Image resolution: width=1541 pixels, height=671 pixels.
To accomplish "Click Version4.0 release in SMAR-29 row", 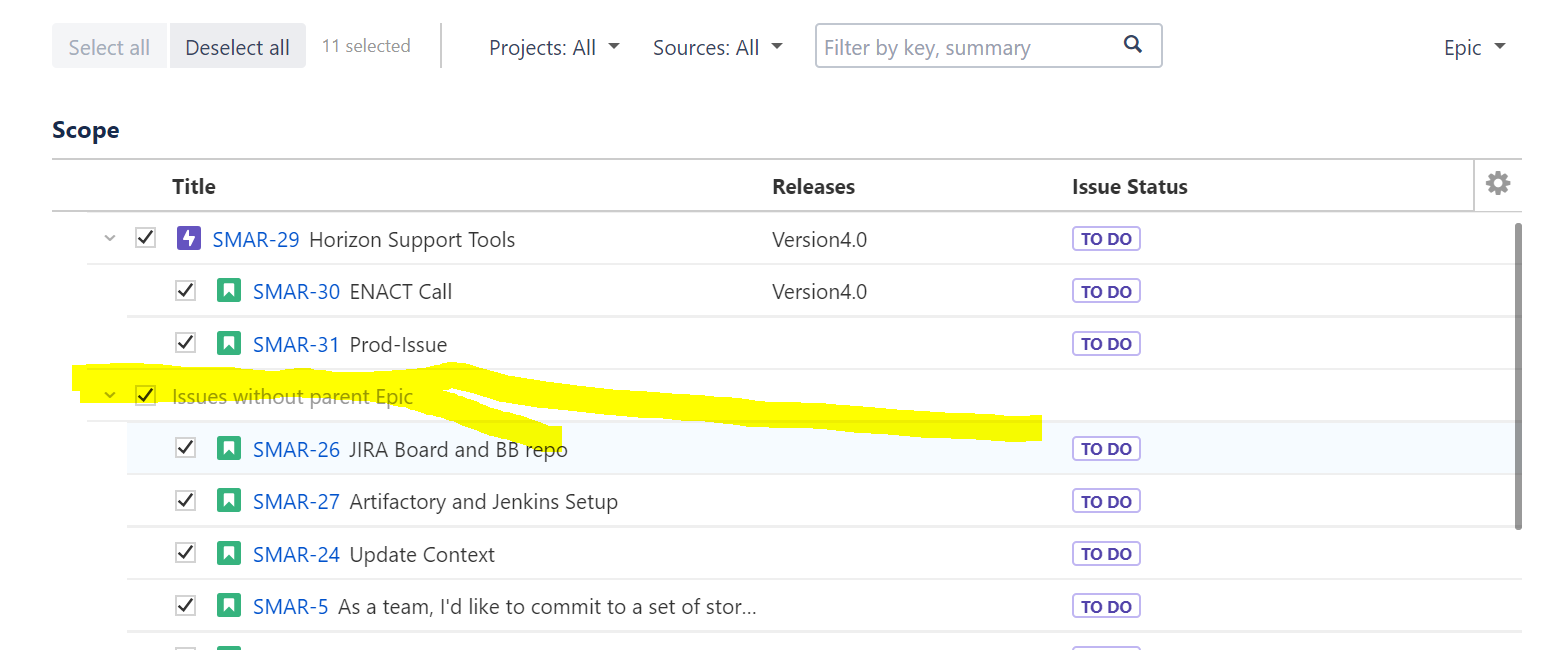I will pyautogui.click(x=819, y=239).
